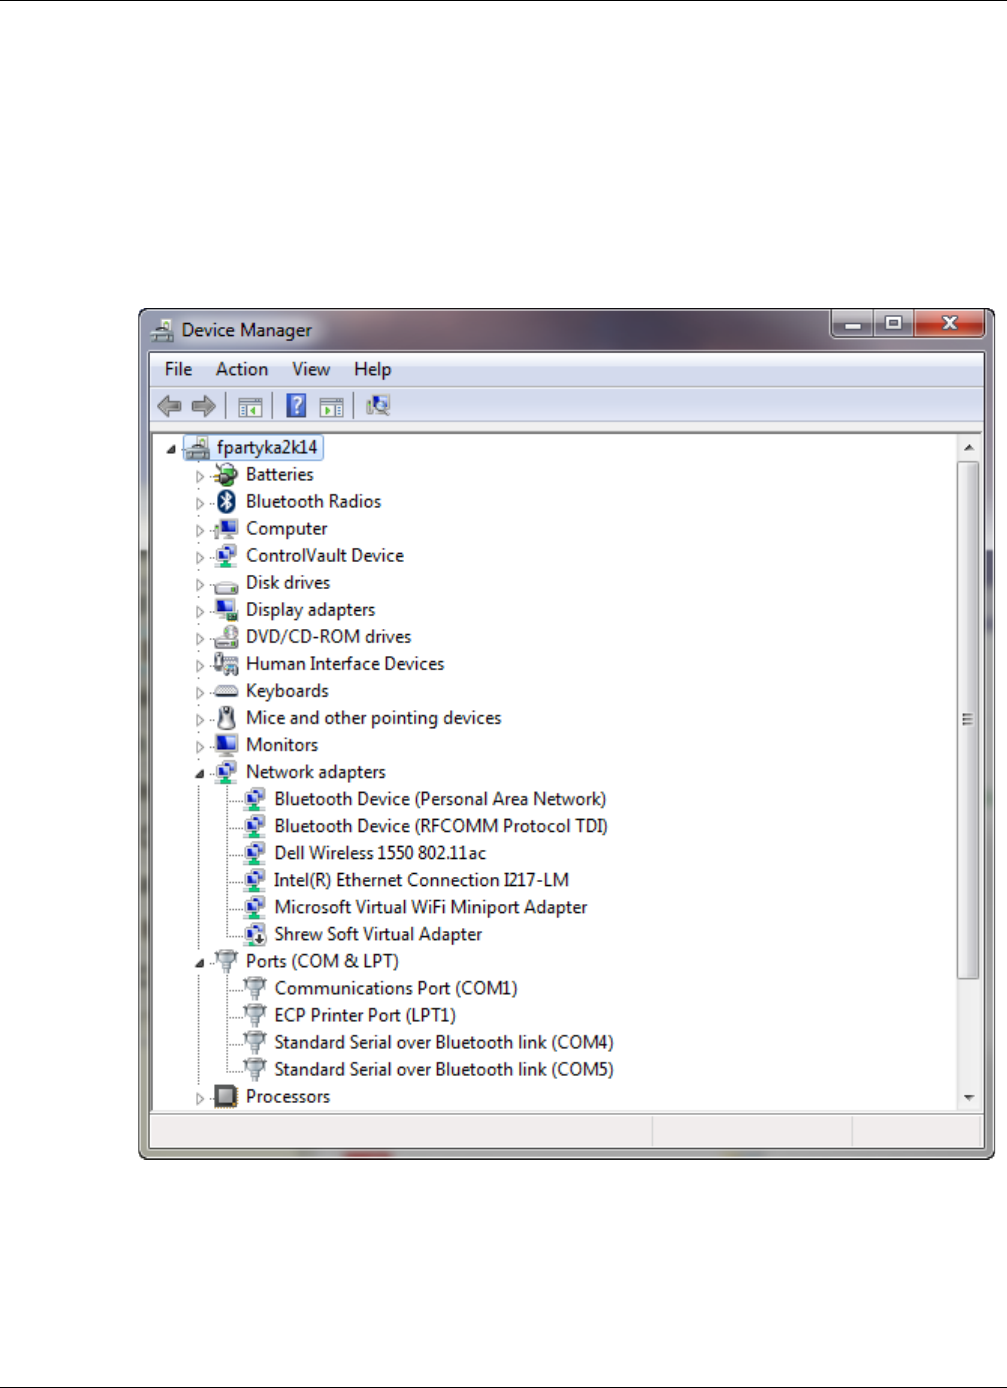Click the Scan for hardware changes icon
1007x1388 pixels.
[x=378, y=405]
